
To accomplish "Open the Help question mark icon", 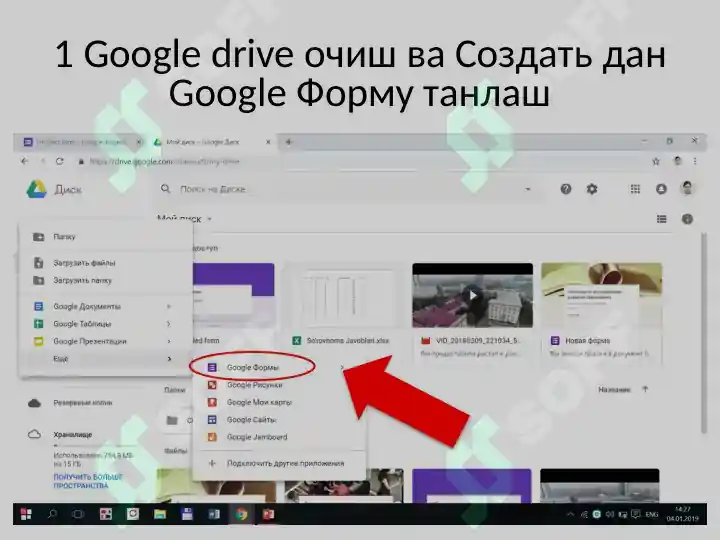I will coord(566,189).
